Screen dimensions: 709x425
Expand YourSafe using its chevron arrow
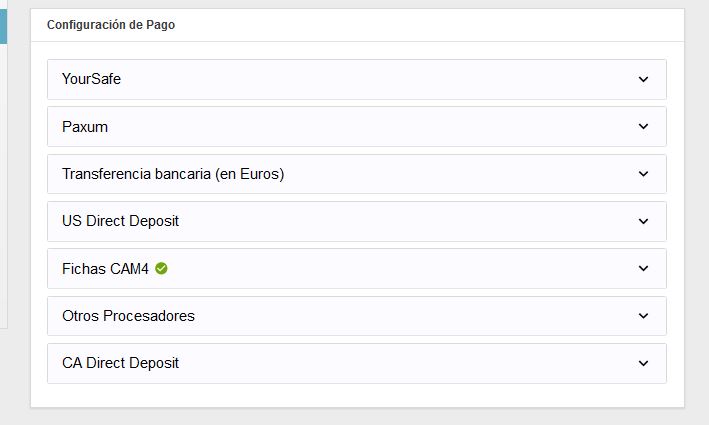pos(643,79)
